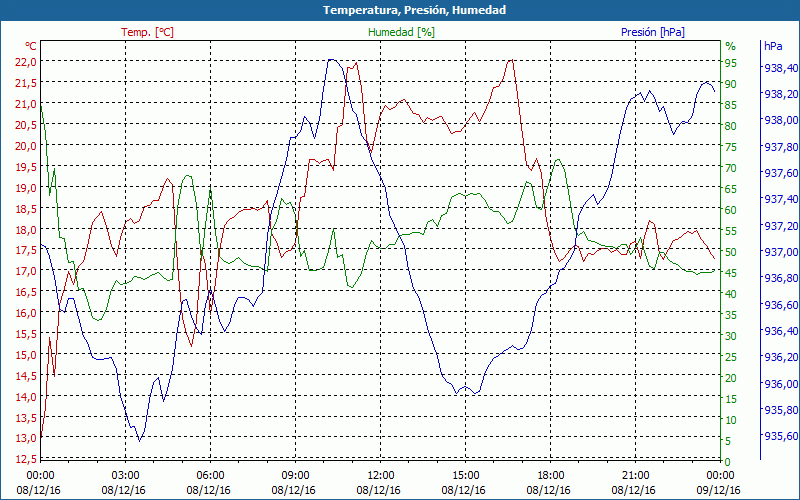The width and height of the screenshot is (800, 500).
Task: Click the '937,00' pressure axis value
Action: click(781, 252)
